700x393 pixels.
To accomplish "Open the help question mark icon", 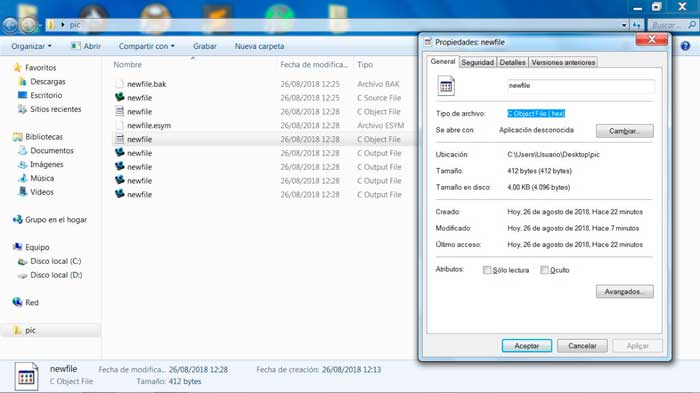I will [x=685, y=46].
